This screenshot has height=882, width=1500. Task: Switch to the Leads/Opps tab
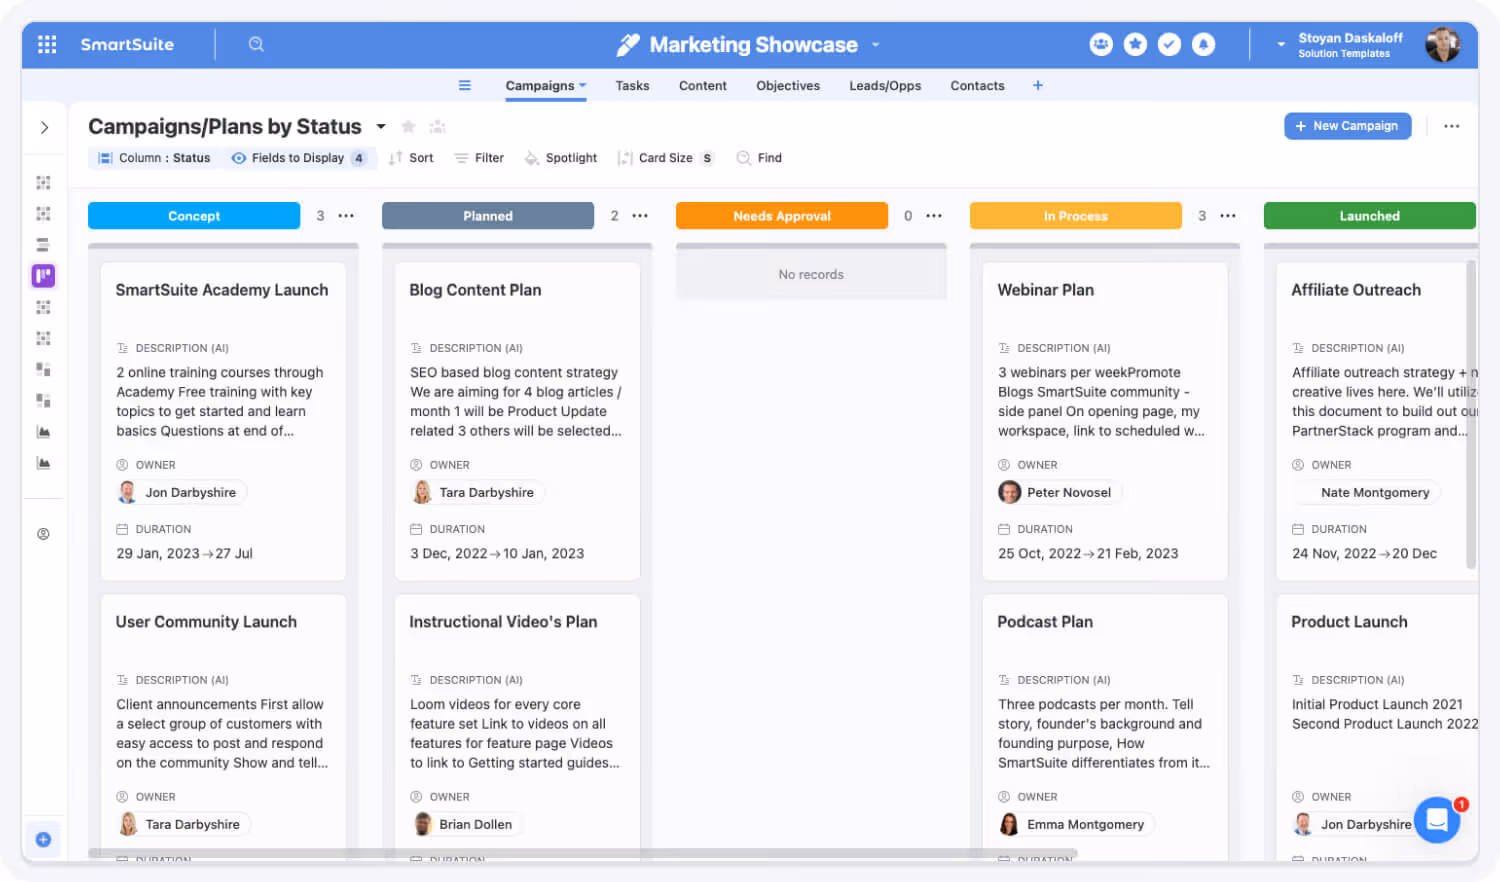coord(885,86)
